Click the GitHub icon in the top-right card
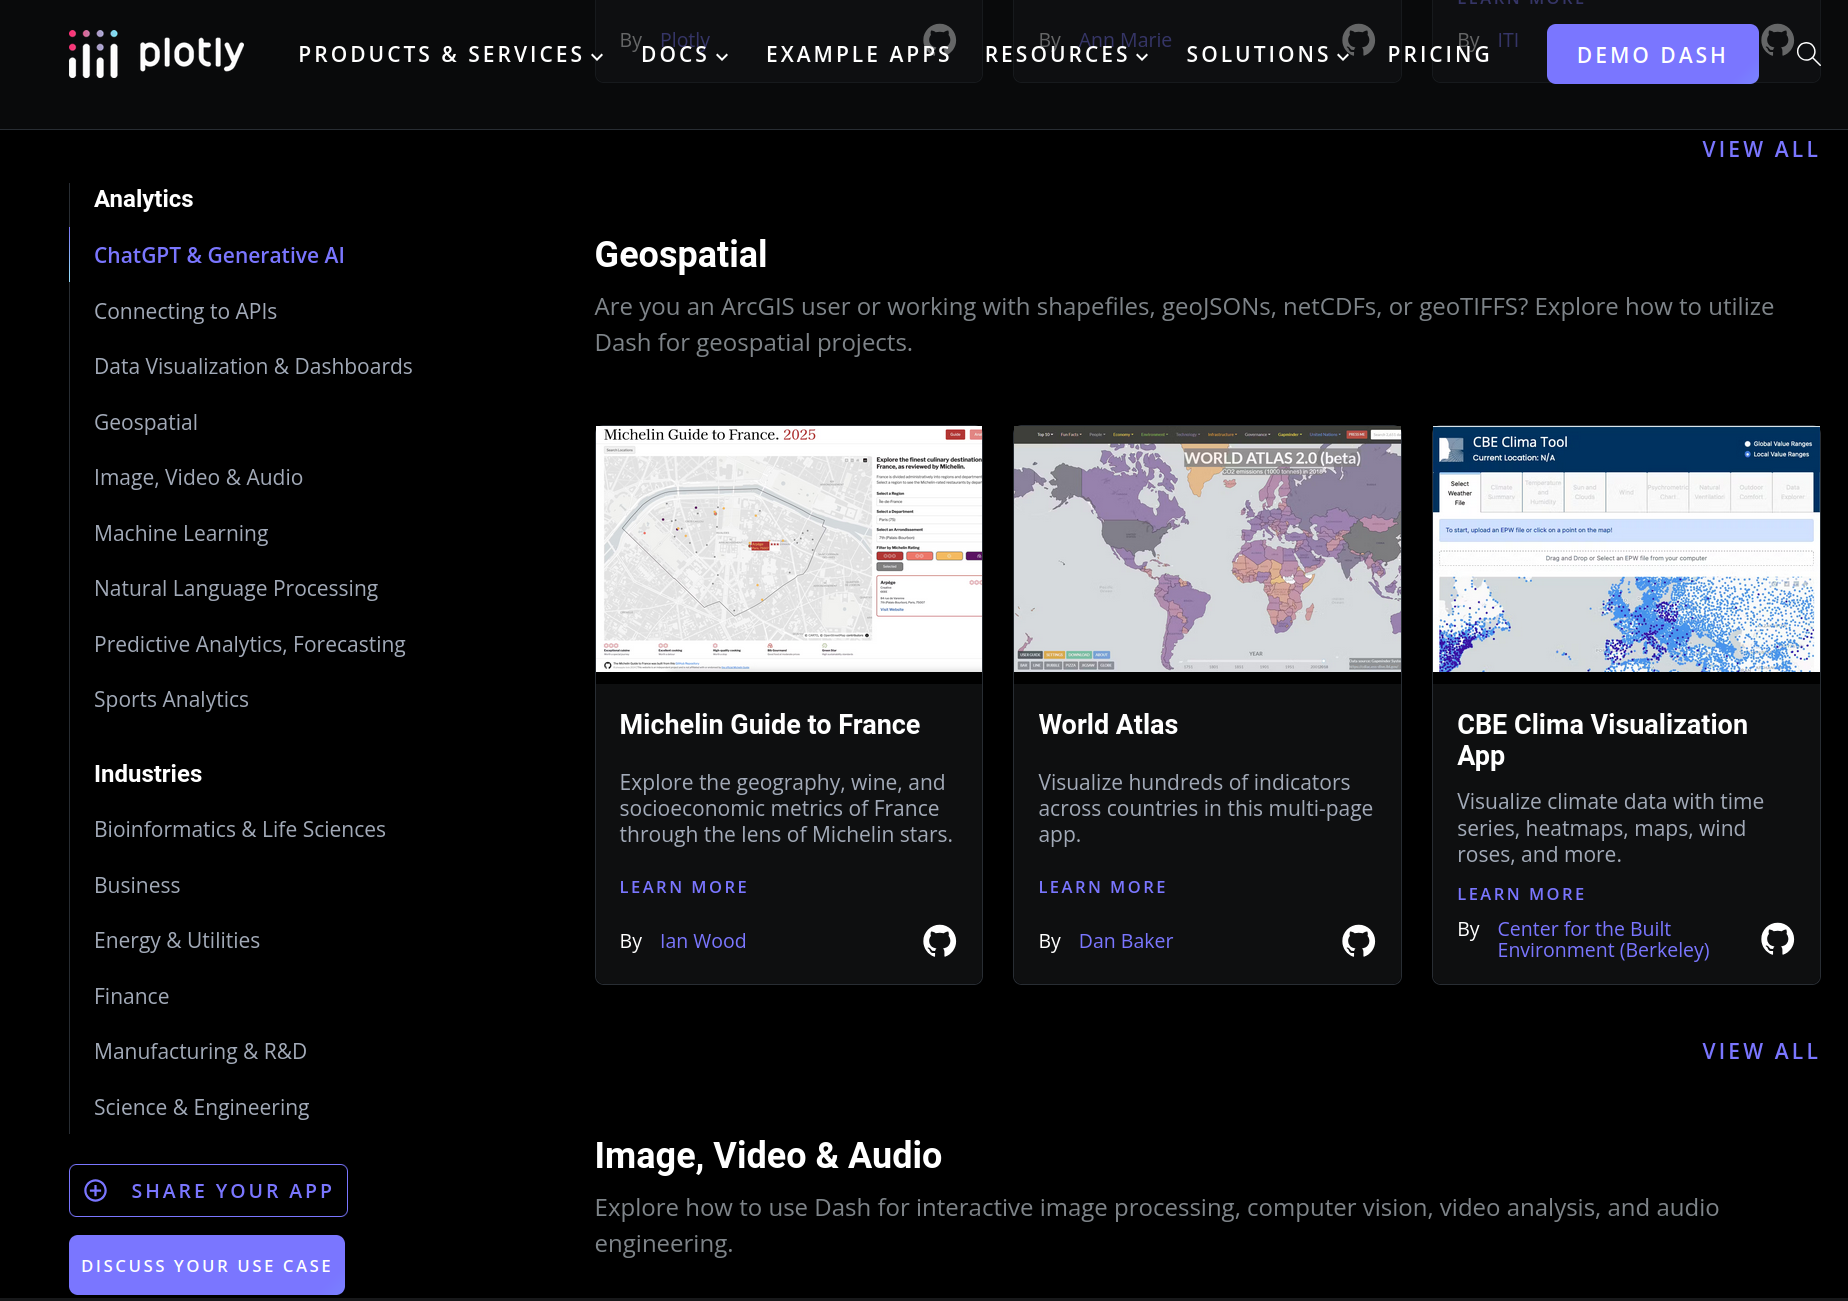Screen dimensions: 1848x1301 pyautogui.click(x=1777, y=41)
